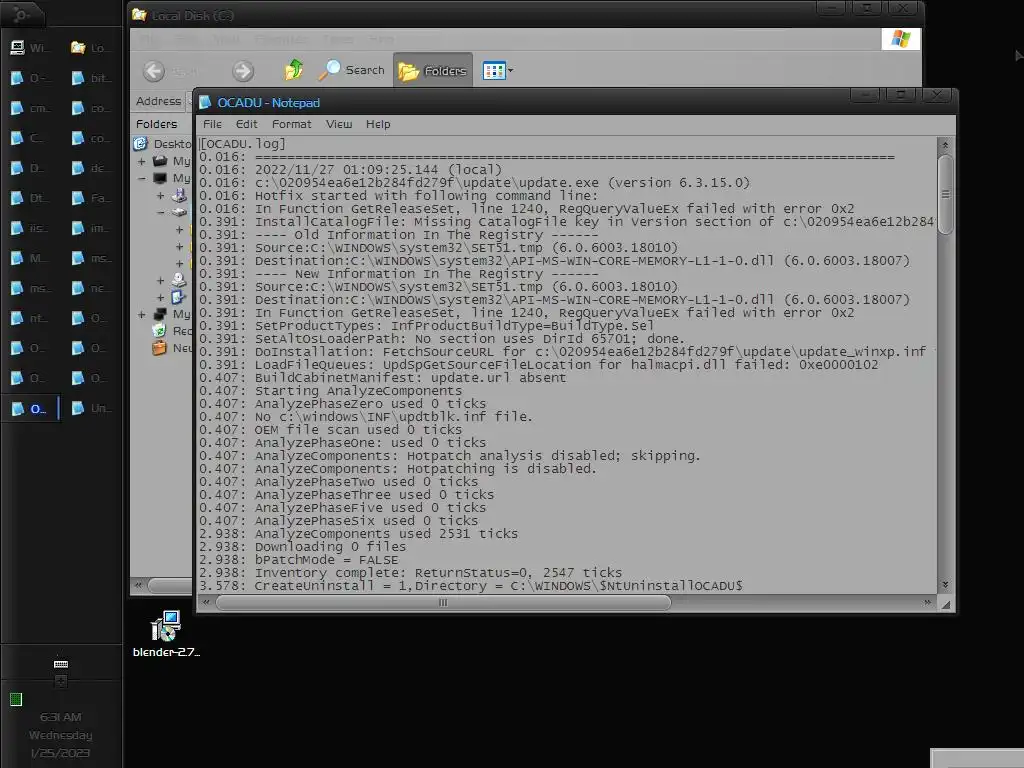The width and height of the screenshot is (1024, 768).
Task: Switch to 'Dt...' Notepad taskbar item
Action: (31, 198)
